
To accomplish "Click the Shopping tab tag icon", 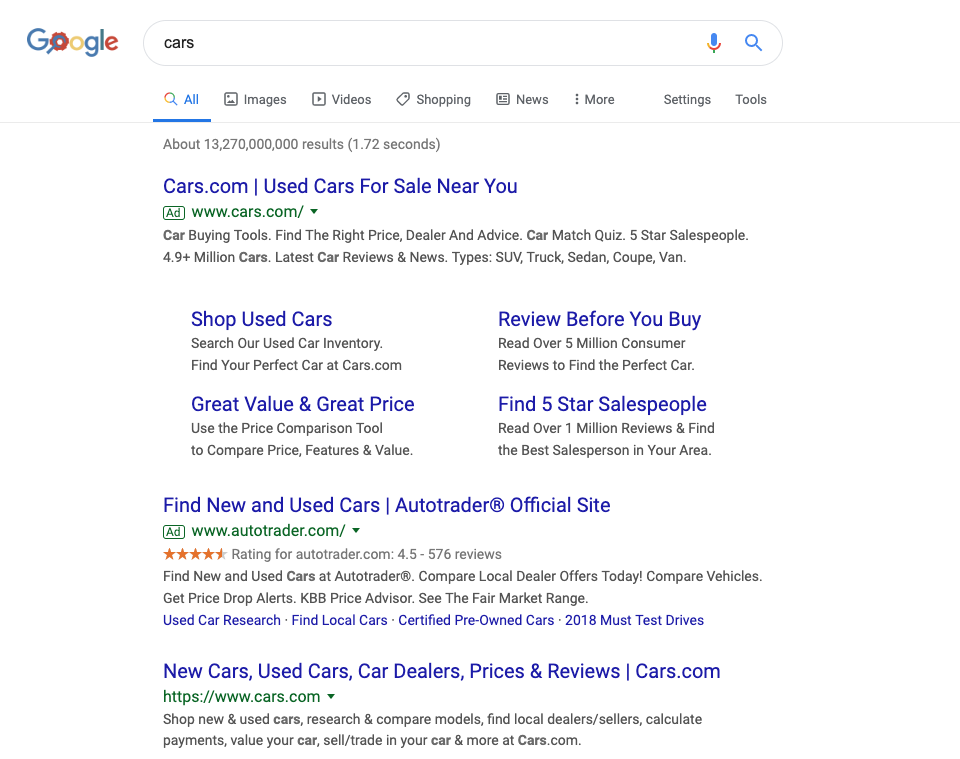I will 403,99.
